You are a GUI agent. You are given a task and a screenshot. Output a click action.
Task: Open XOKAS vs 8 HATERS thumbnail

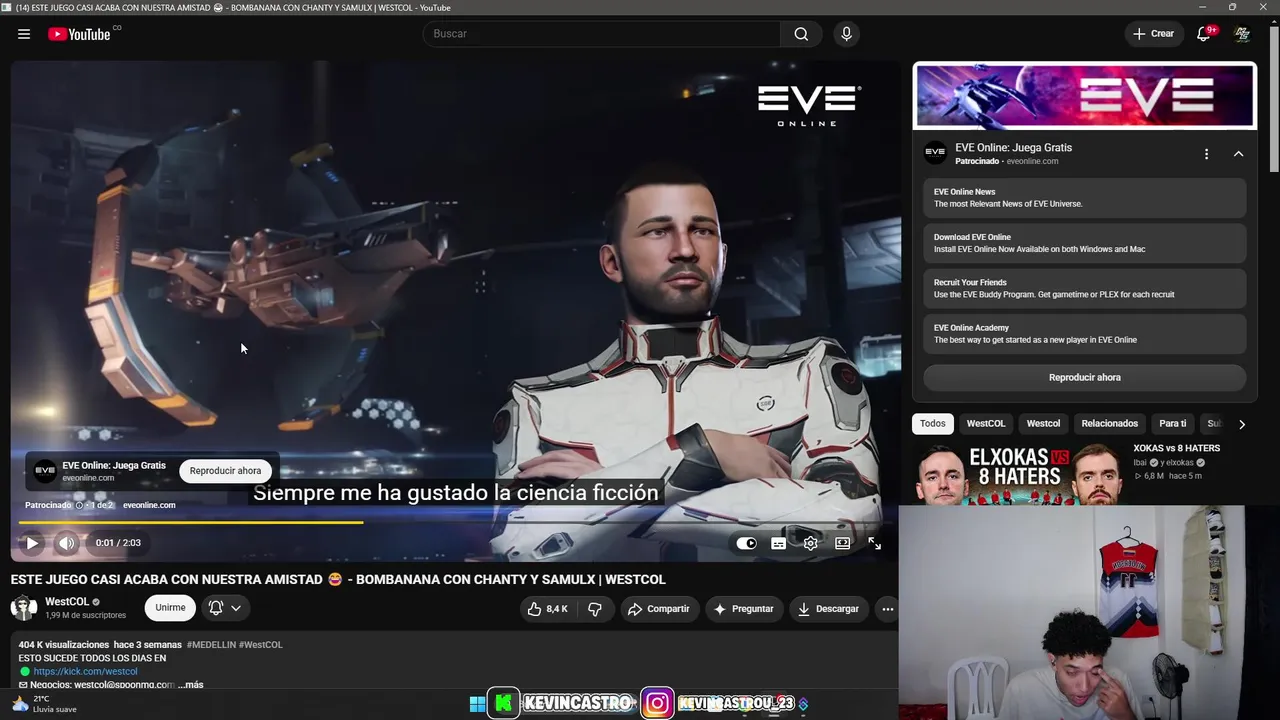pos(1018,475)
